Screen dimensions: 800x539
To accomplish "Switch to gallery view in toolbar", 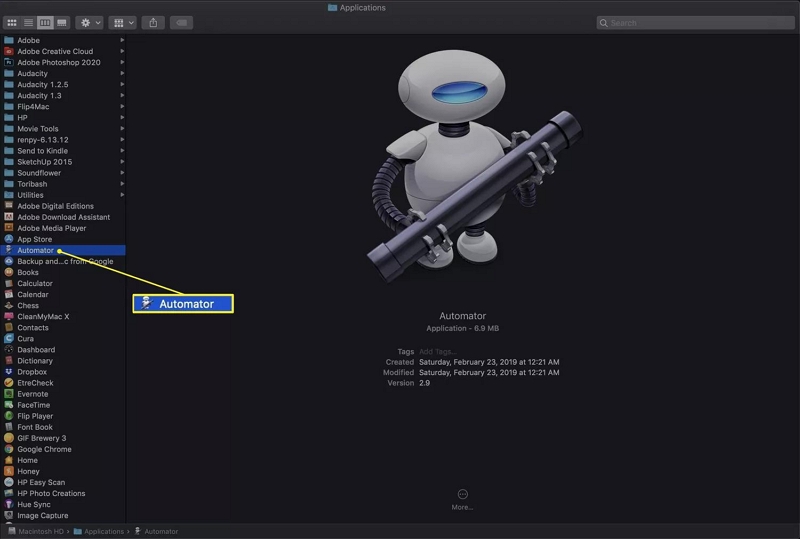I will point(62,22).
